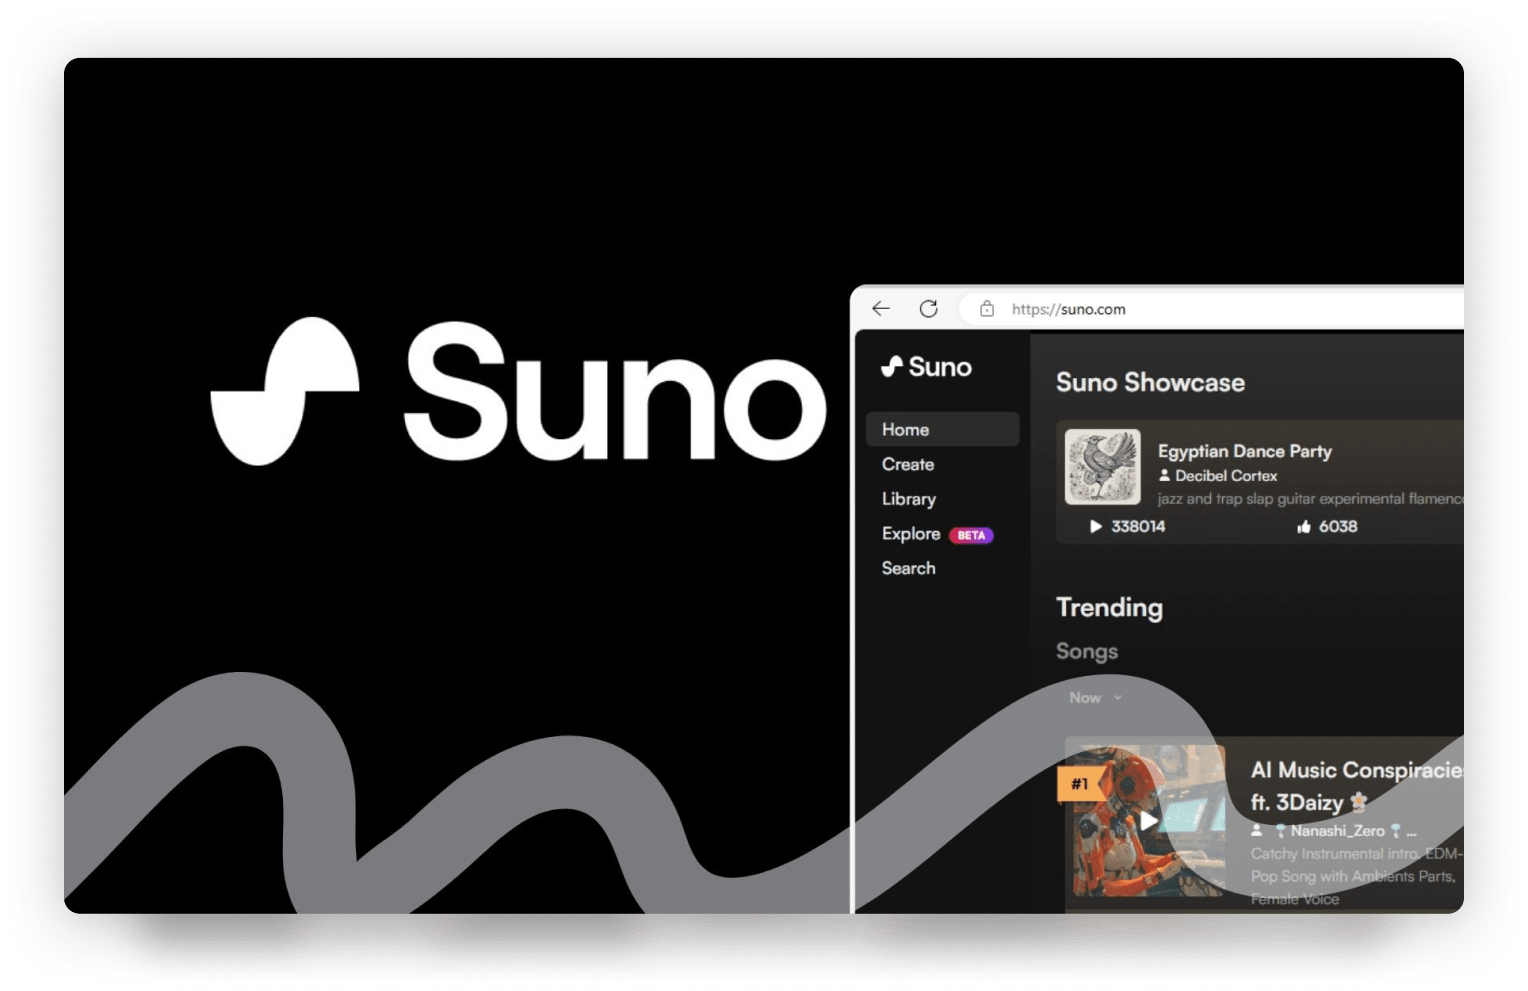
Task: Play the #1 trending song
Action: click(1149, 821)
